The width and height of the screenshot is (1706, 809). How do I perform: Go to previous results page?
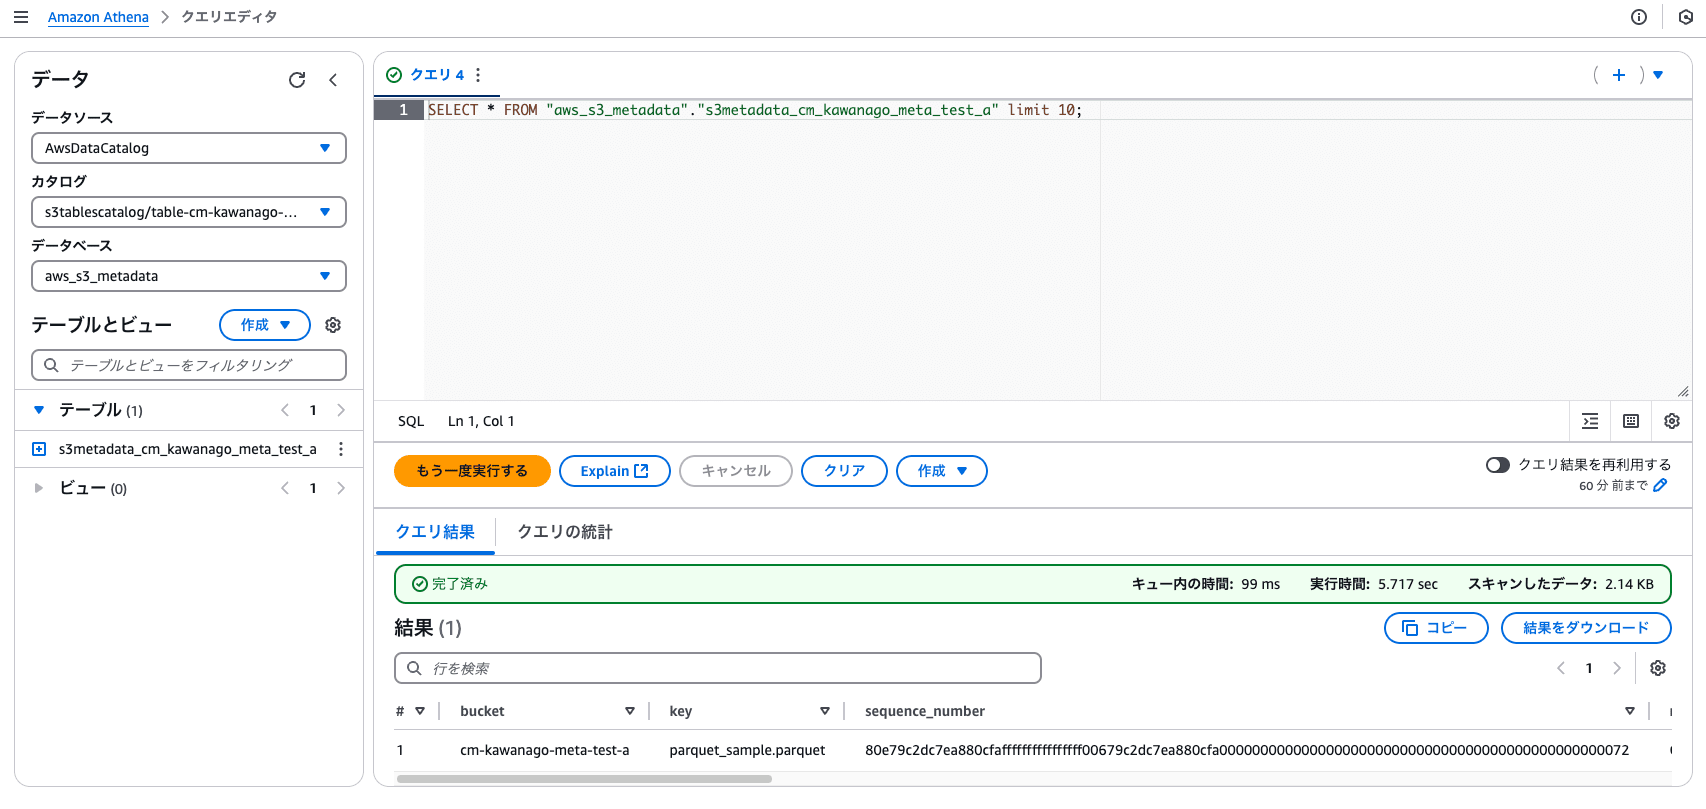click(1561, 668)
